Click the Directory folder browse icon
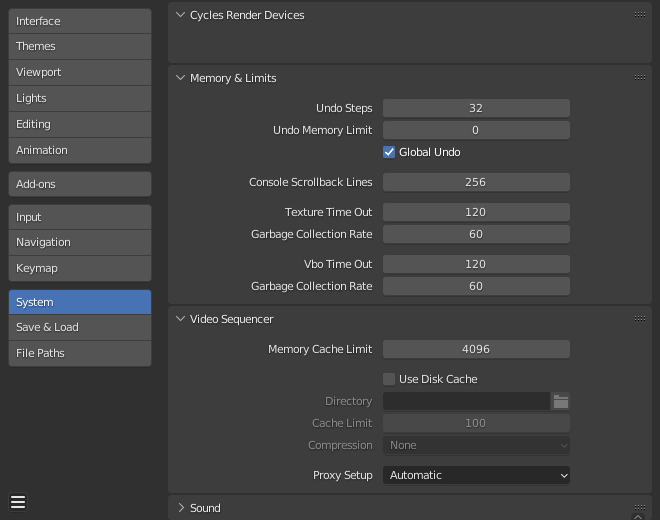Image resolution: width=660 pixels, height=520 pixels. coord(561,401)
